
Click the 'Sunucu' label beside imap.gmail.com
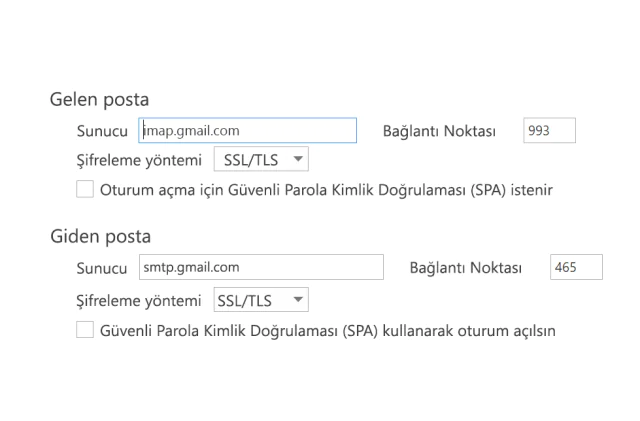point(102,131)
